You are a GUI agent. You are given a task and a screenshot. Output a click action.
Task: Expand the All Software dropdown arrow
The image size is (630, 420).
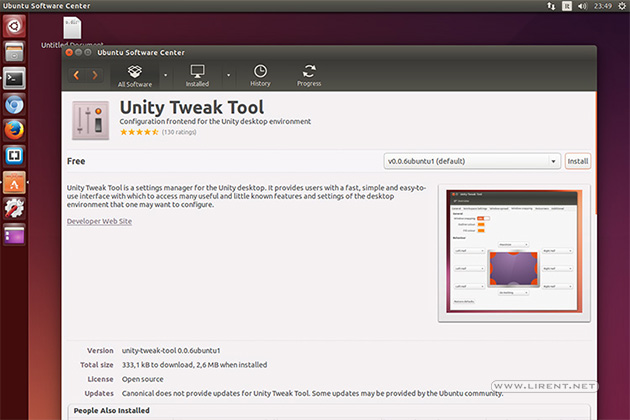click(165, 75)
